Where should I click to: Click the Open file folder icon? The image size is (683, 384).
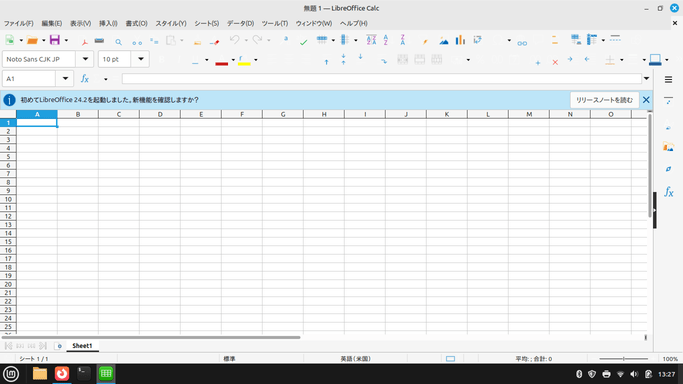pos(32,40)
